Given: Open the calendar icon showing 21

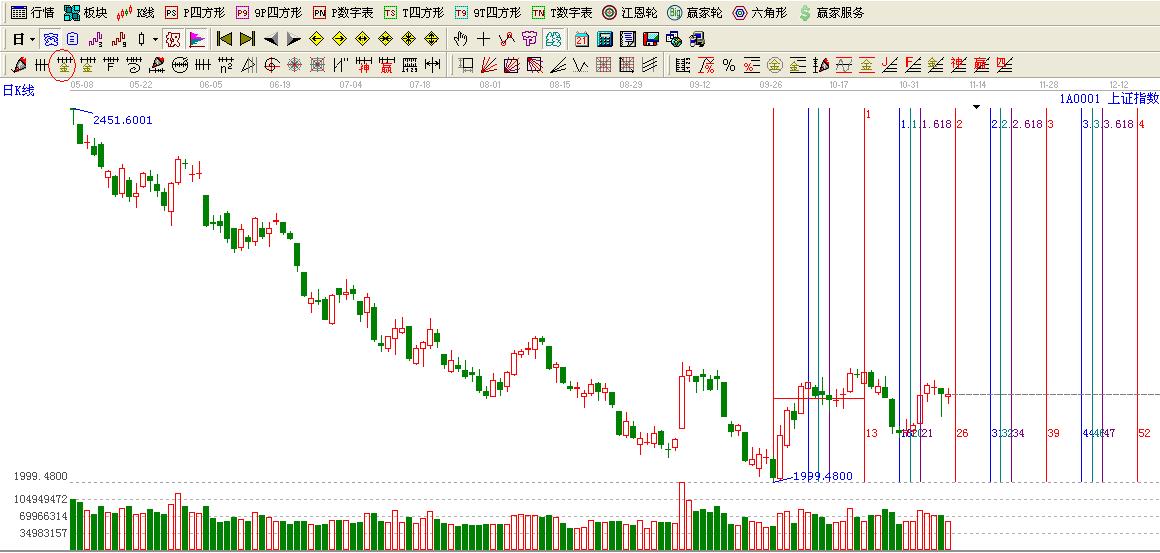Looking at the screenshot, I should pos(581,39).
